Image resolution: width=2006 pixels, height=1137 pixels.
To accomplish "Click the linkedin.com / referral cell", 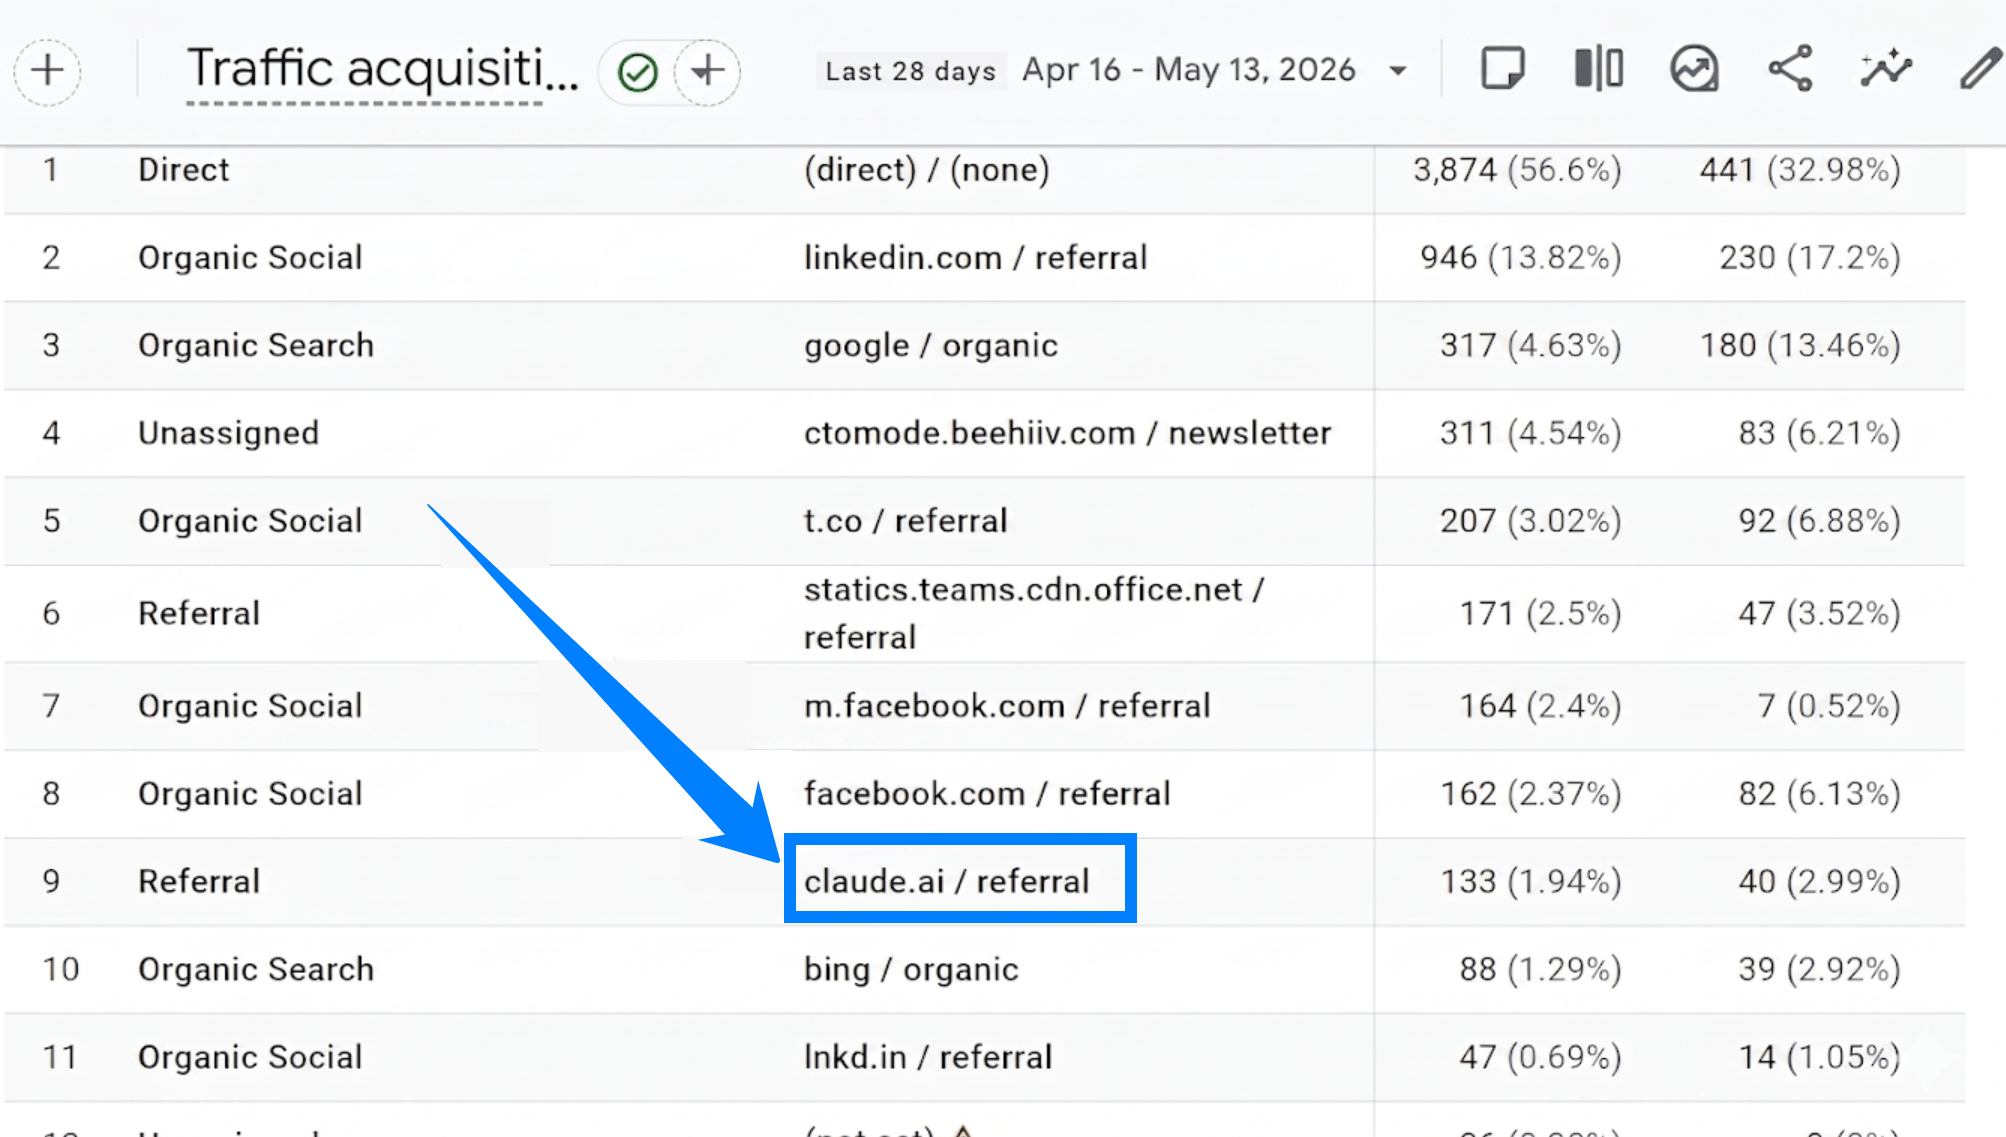I will pyautogui.click(x=975, y=258).
